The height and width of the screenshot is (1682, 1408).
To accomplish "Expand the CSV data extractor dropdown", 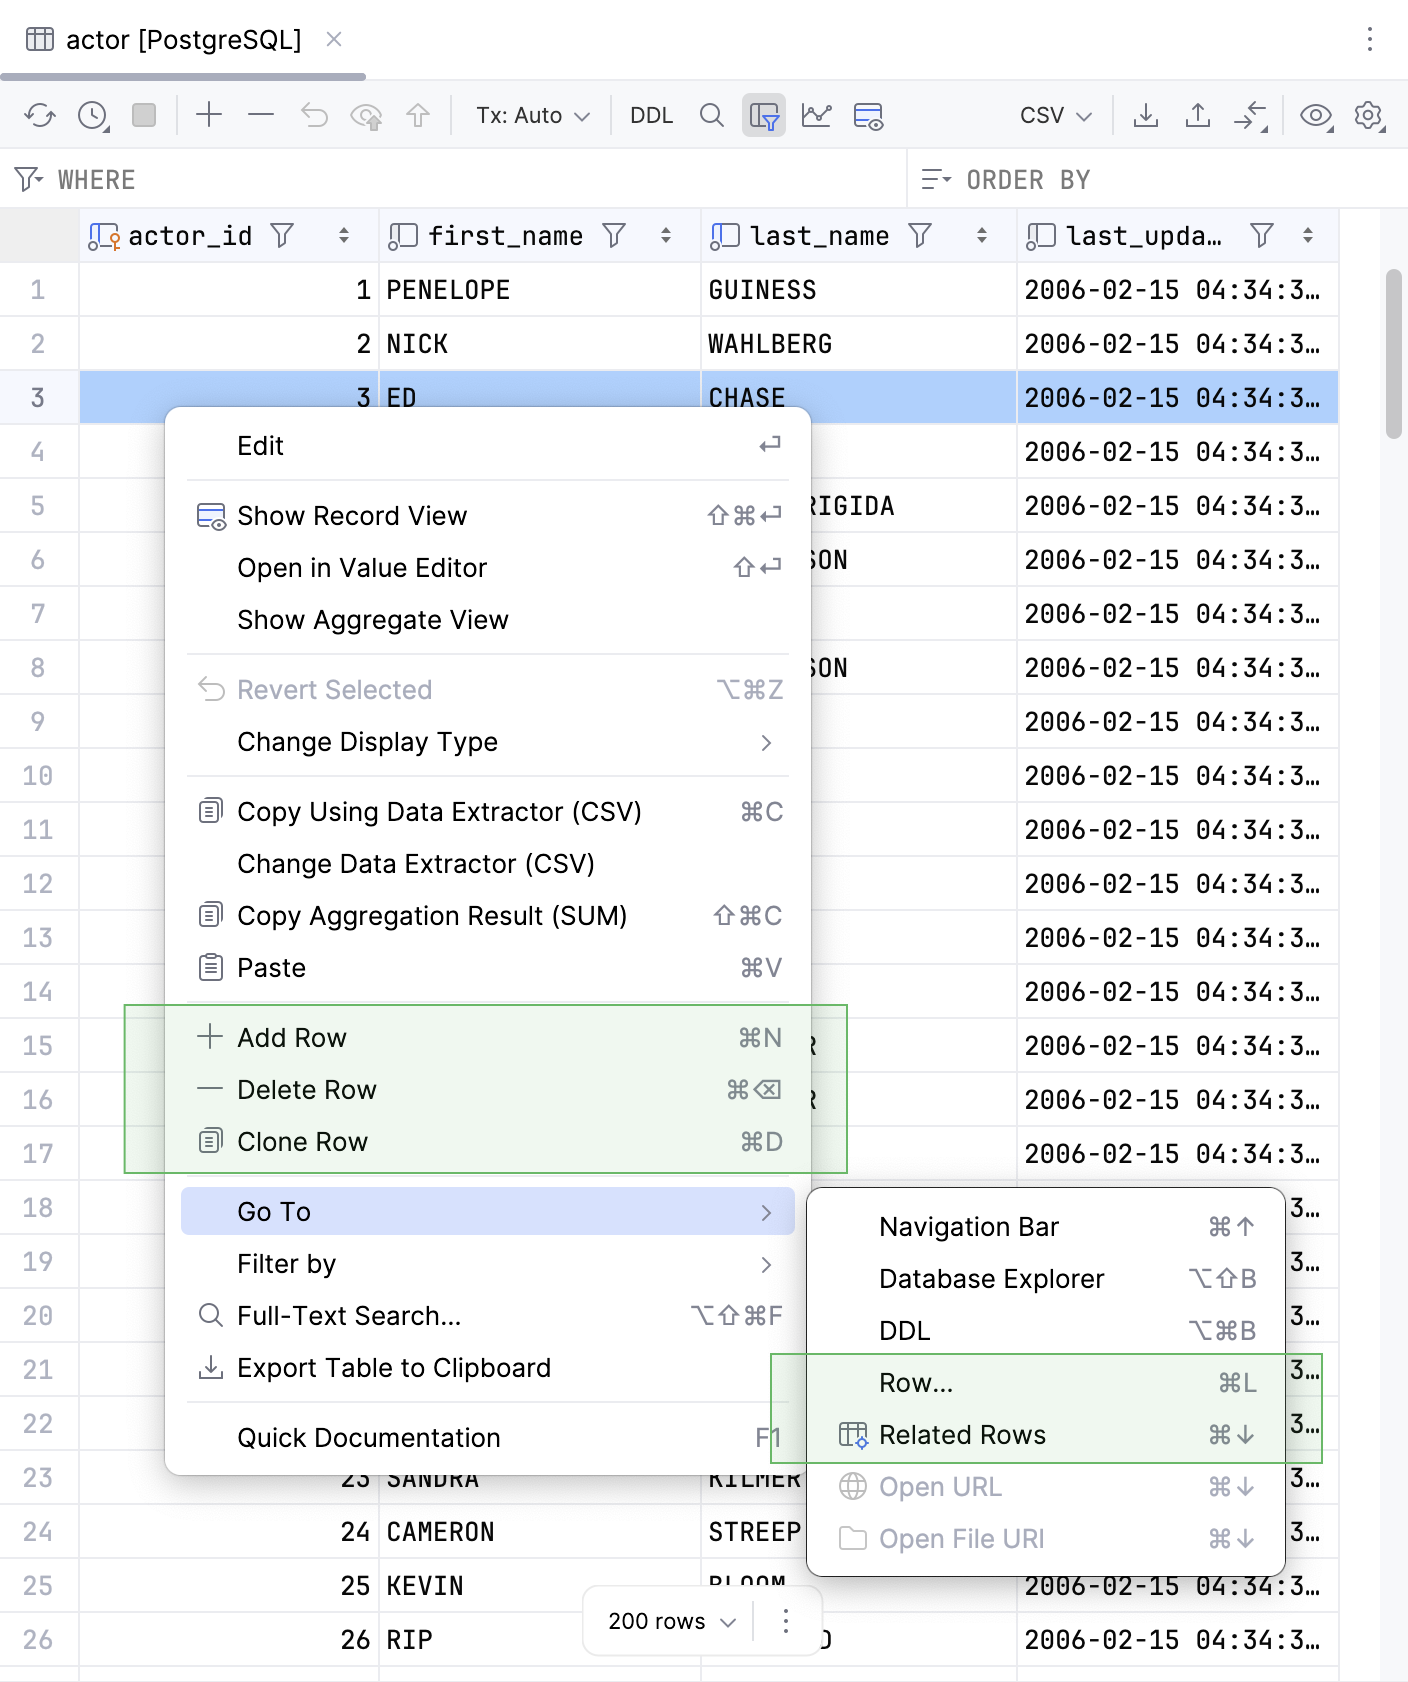I will click(1055, 115).
